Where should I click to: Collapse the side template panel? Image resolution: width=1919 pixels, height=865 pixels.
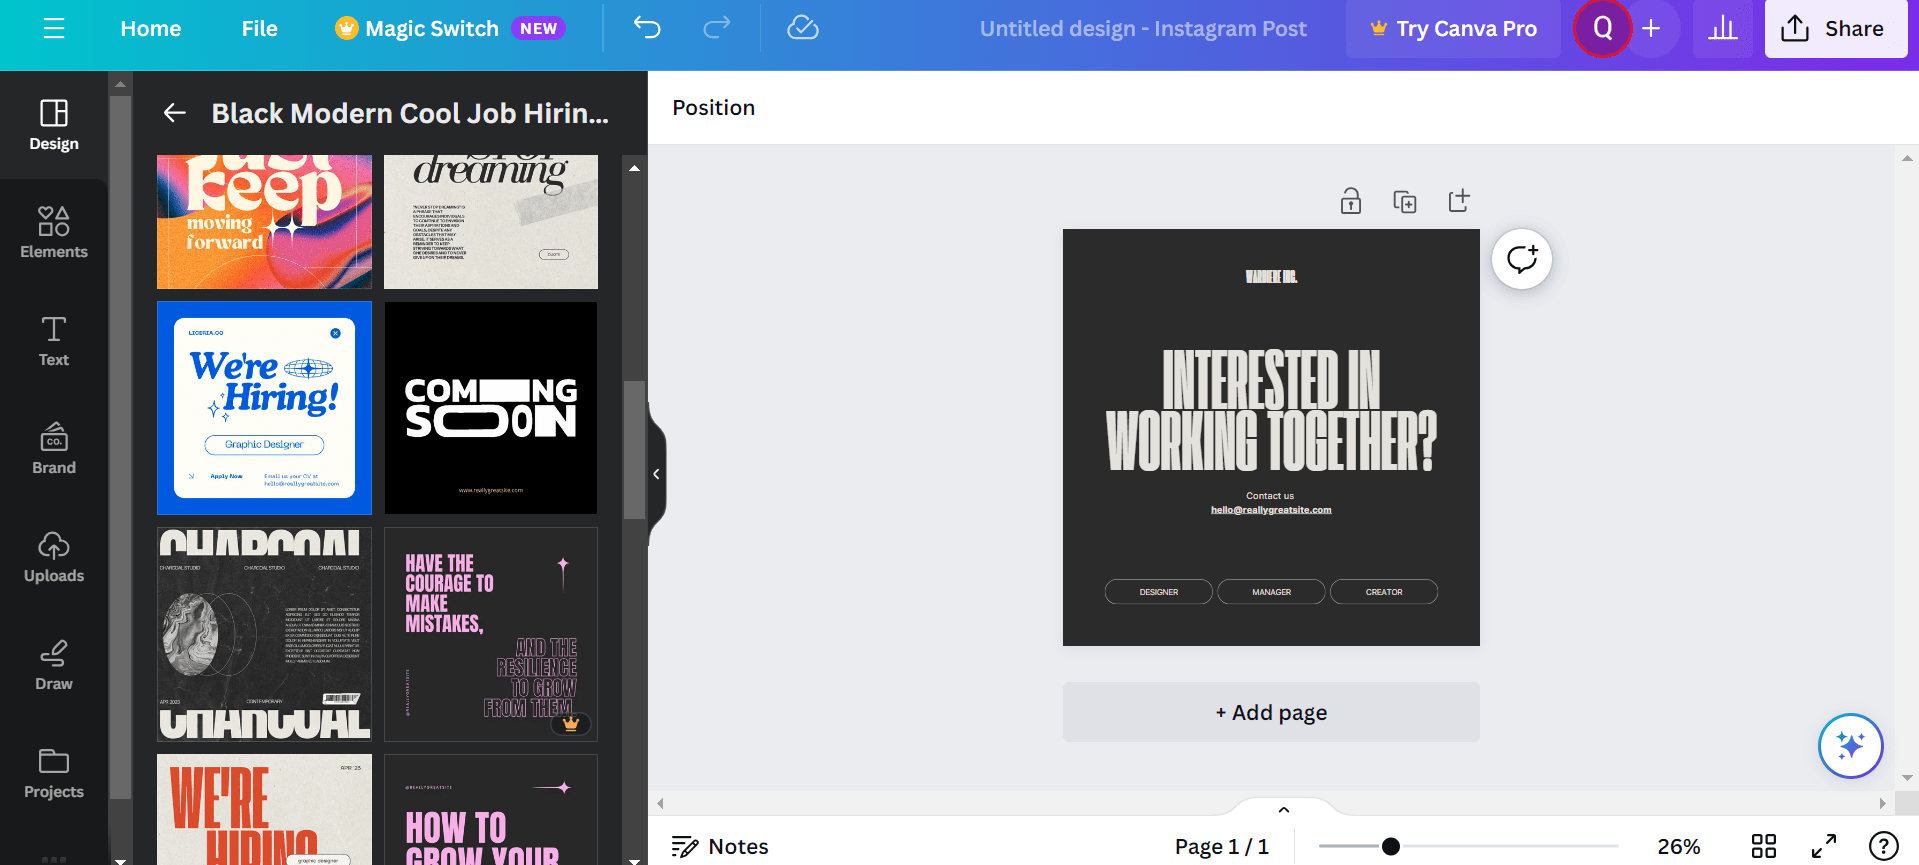click(x=656, y=474)
